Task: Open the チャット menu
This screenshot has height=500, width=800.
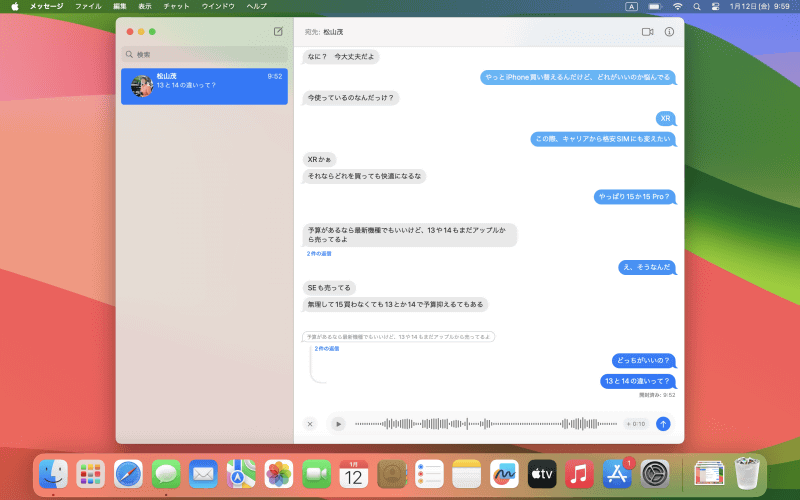Action: coord(177,6)
